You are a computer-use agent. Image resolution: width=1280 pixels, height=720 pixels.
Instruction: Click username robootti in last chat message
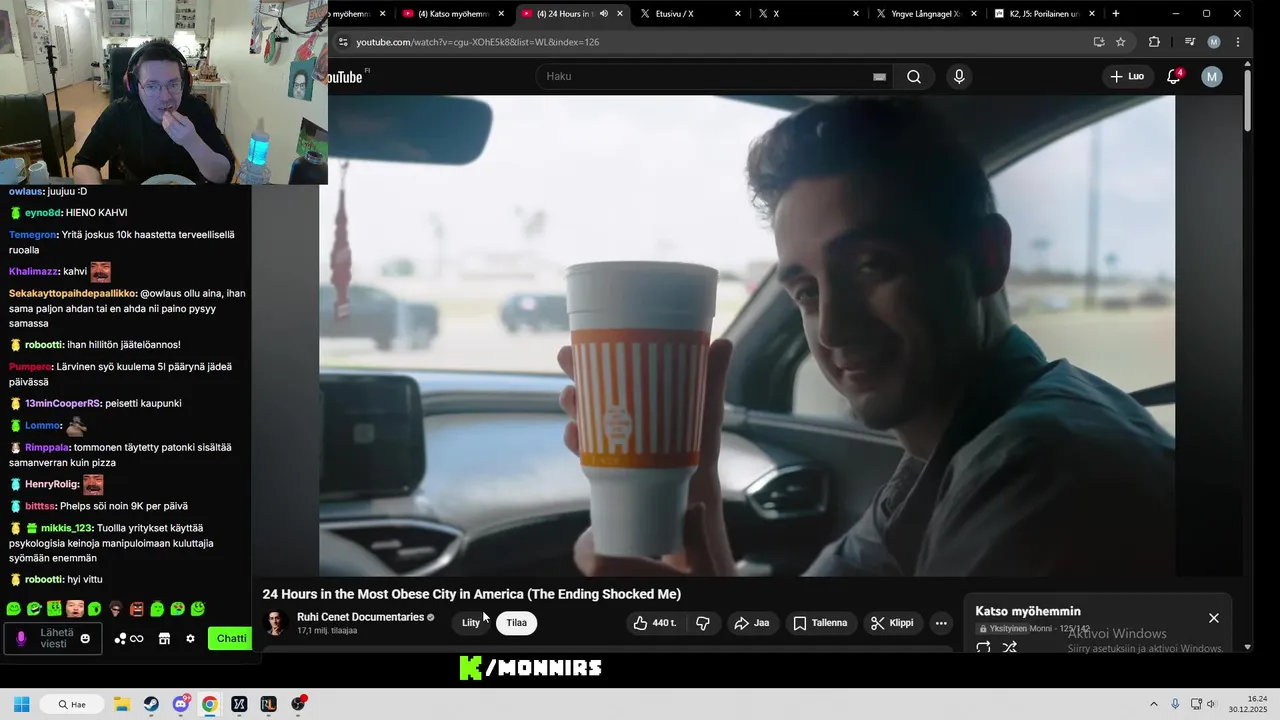point(44,579)
